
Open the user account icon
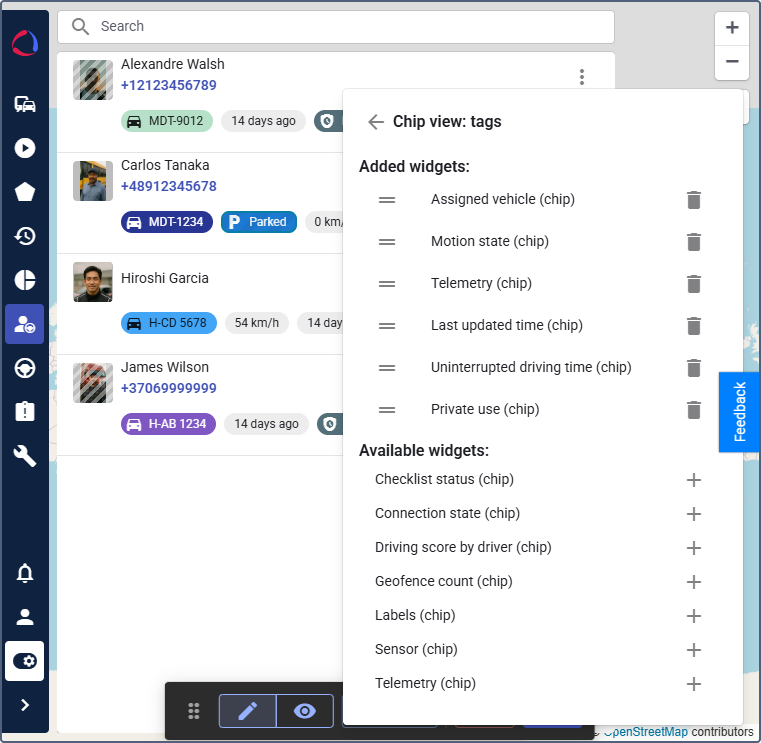point(25,617)
